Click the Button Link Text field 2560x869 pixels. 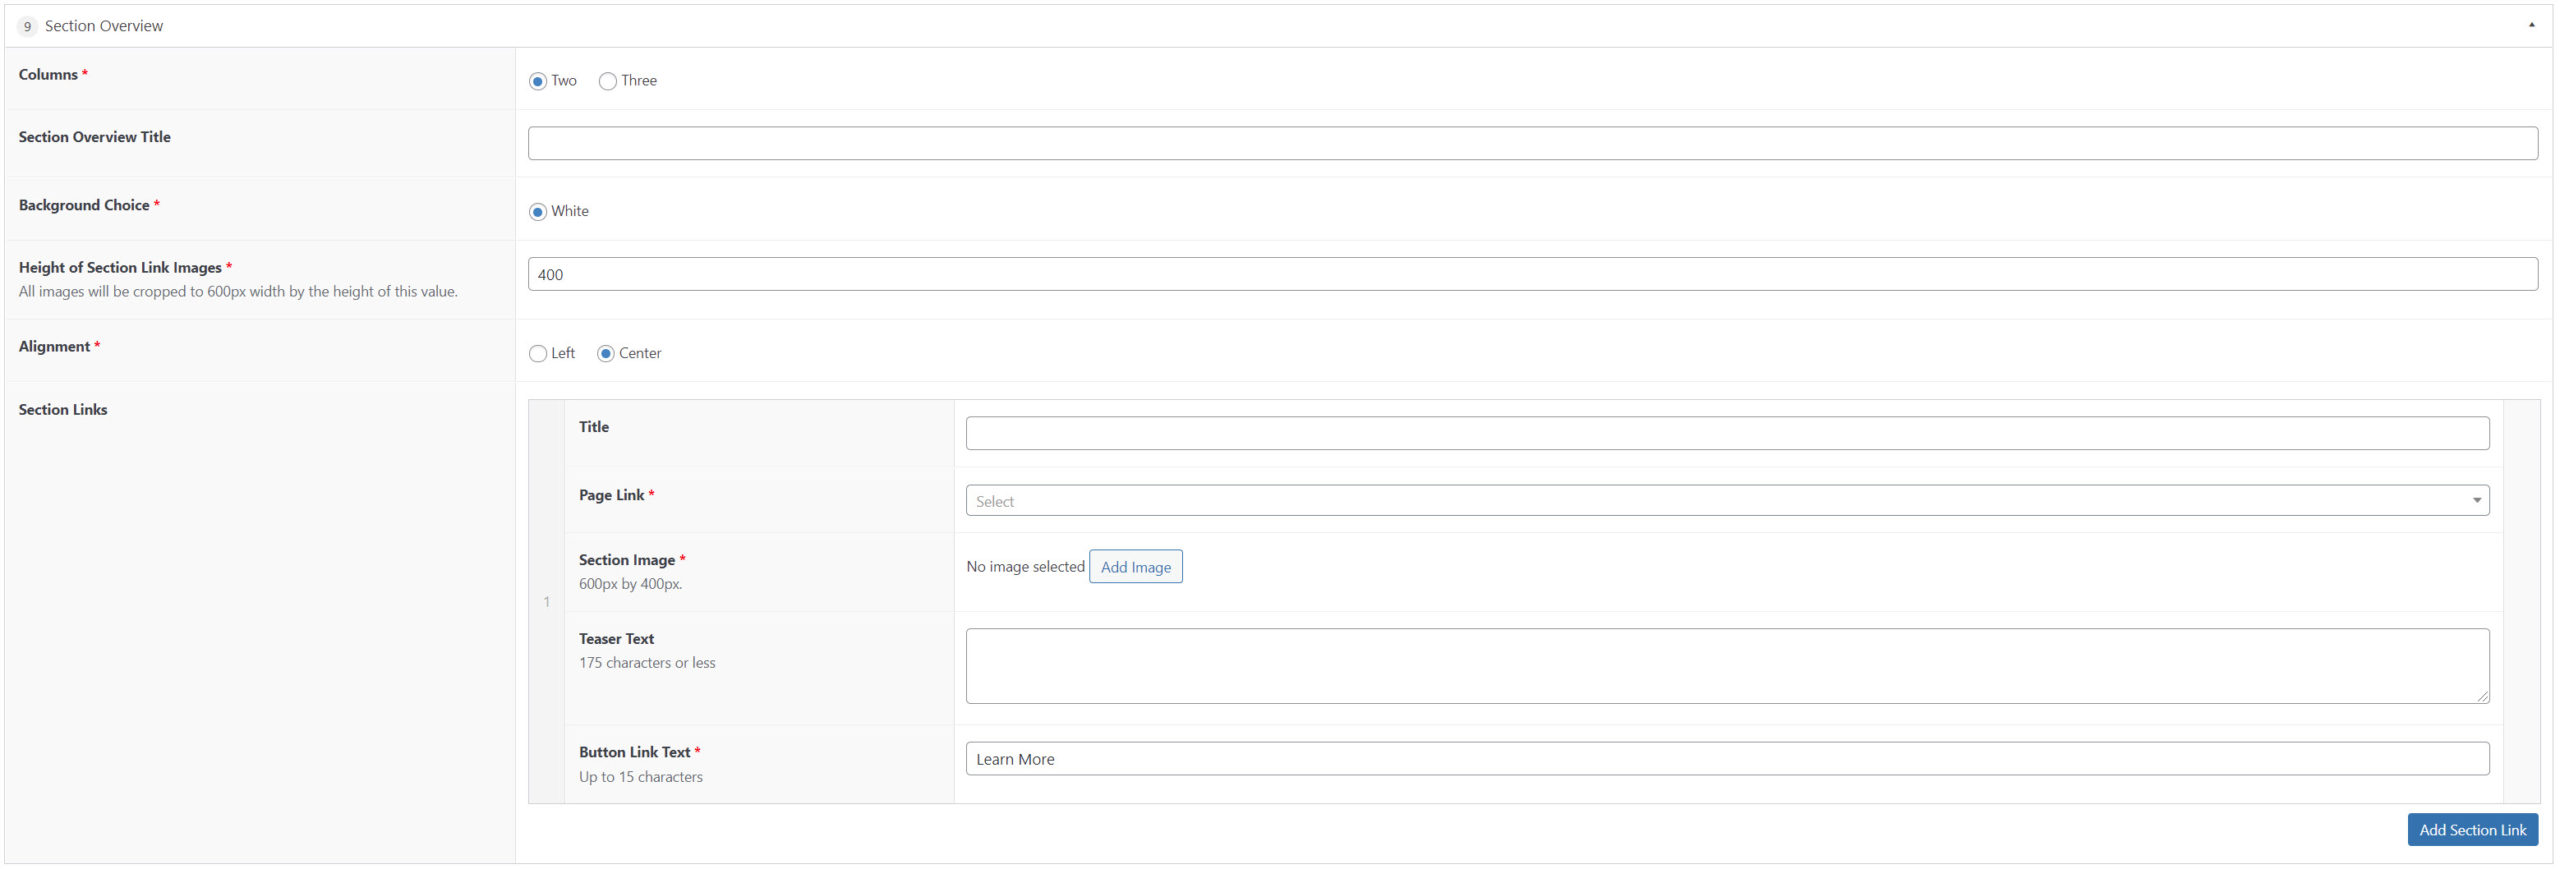click(1727, 759)
